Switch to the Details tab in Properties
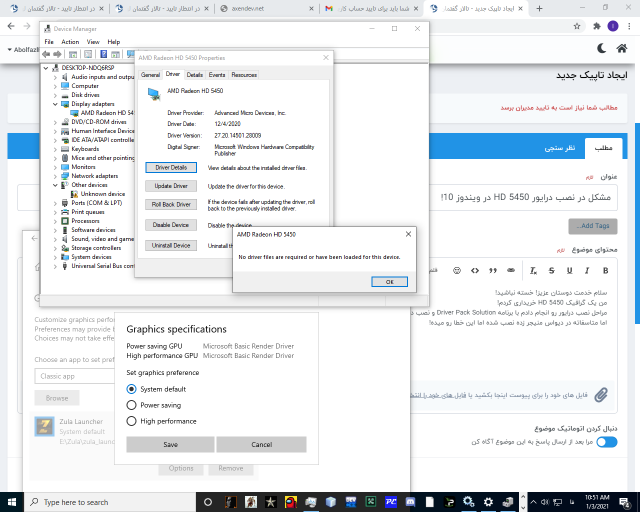Screen dimensions: 640x512 (x=195, y=75)
